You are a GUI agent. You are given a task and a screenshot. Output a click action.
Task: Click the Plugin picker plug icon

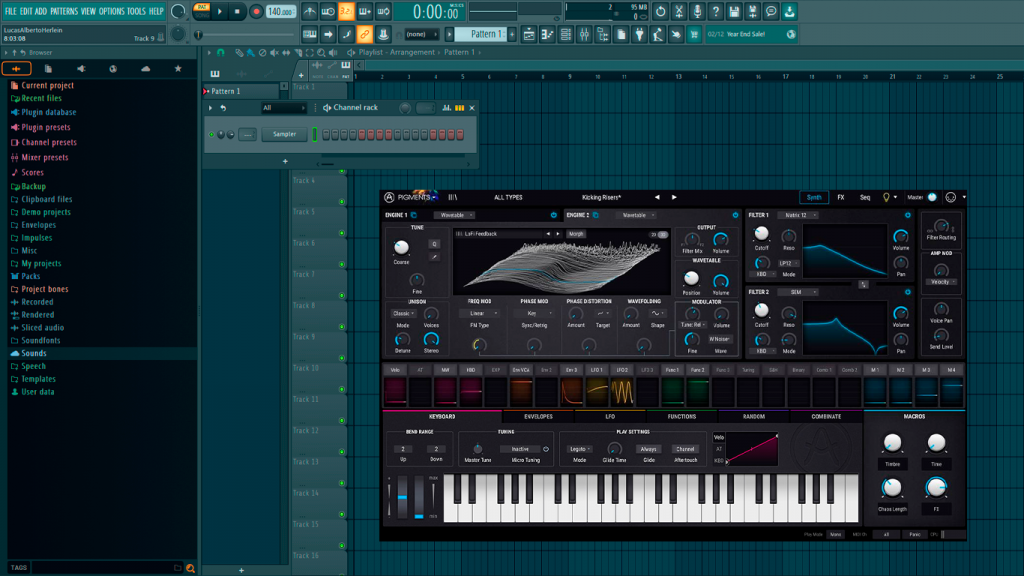639,35
